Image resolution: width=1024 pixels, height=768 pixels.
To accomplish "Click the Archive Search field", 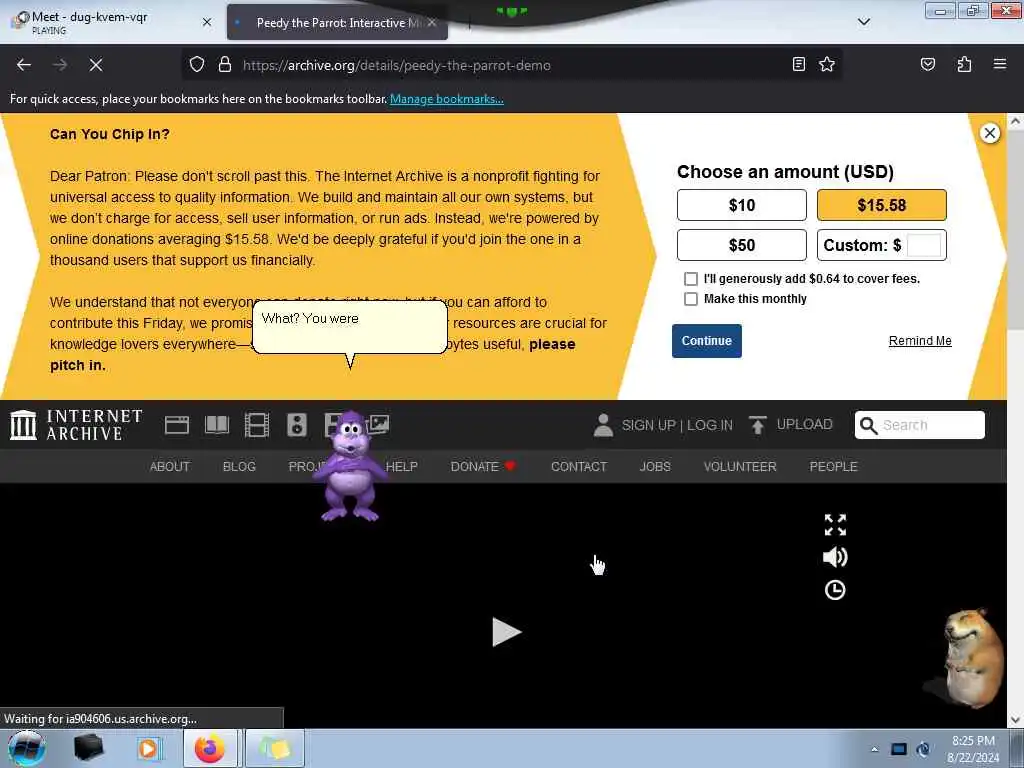I will coord(920,425).
